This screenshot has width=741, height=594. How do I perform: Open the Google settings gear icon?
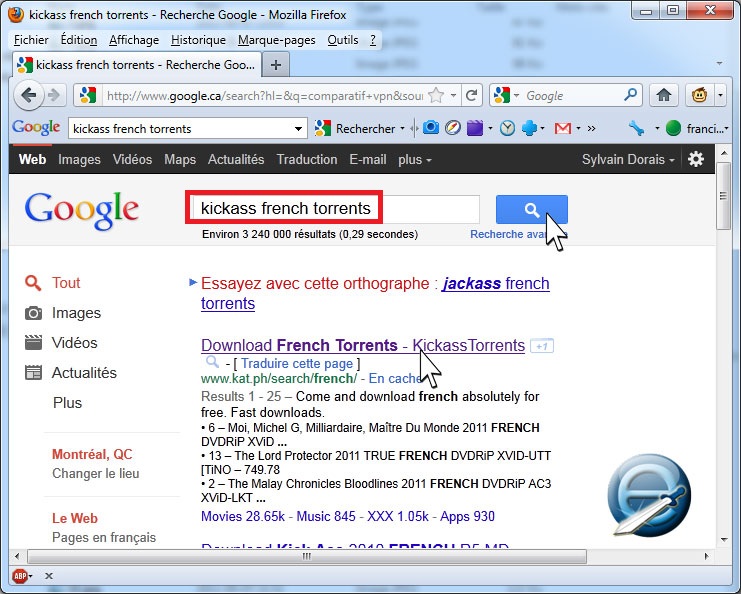tap(696, 159)
